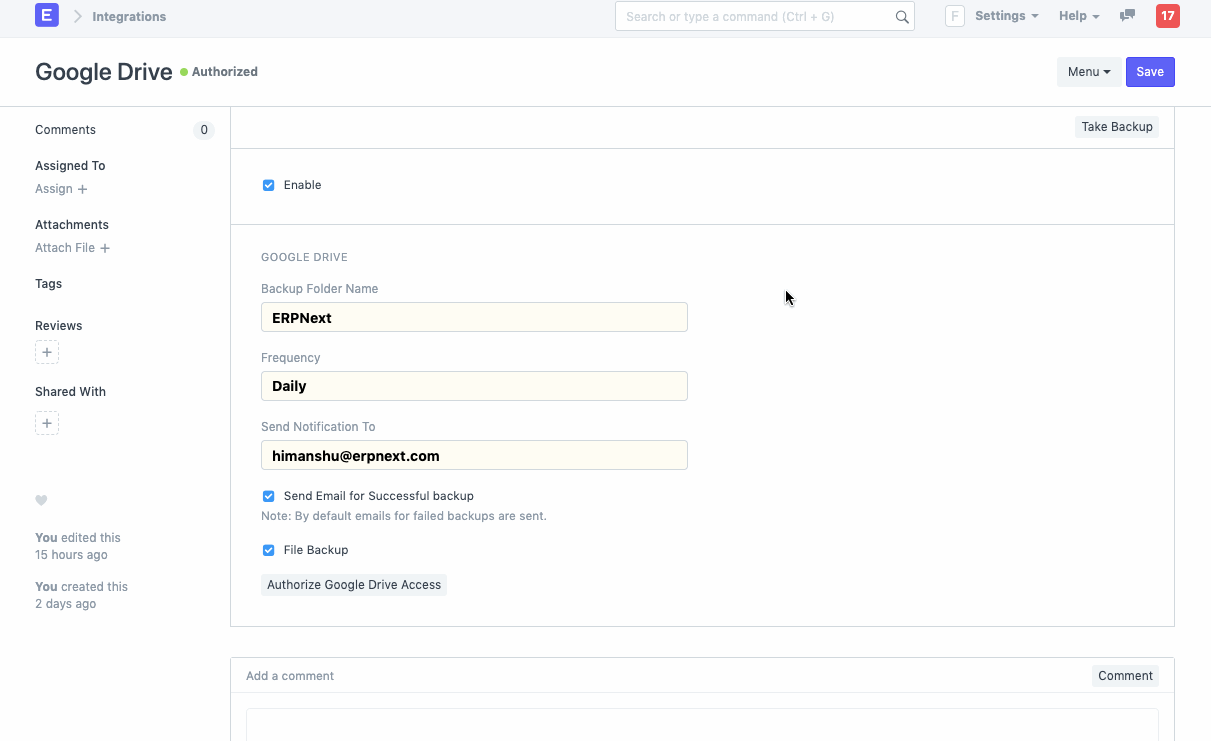Open the Integrations breadcrumb
Viewport: 1211px width, 741px height.
[129, 16]
